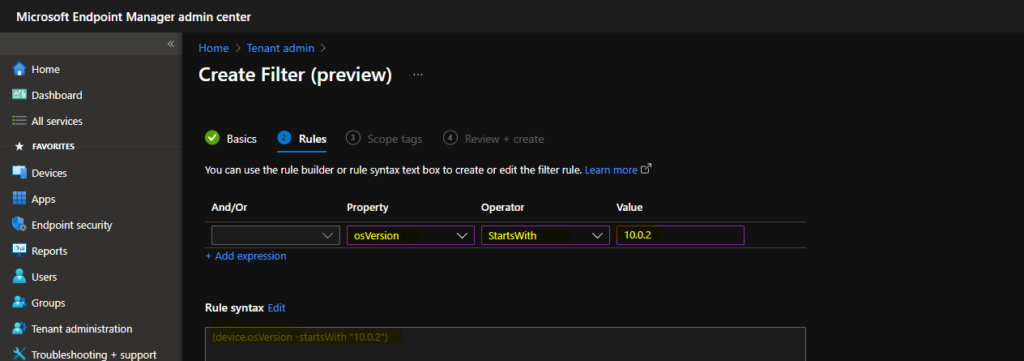
Task: Click the Troubleshooting + support wrench icon
Action: click(19, 354)
